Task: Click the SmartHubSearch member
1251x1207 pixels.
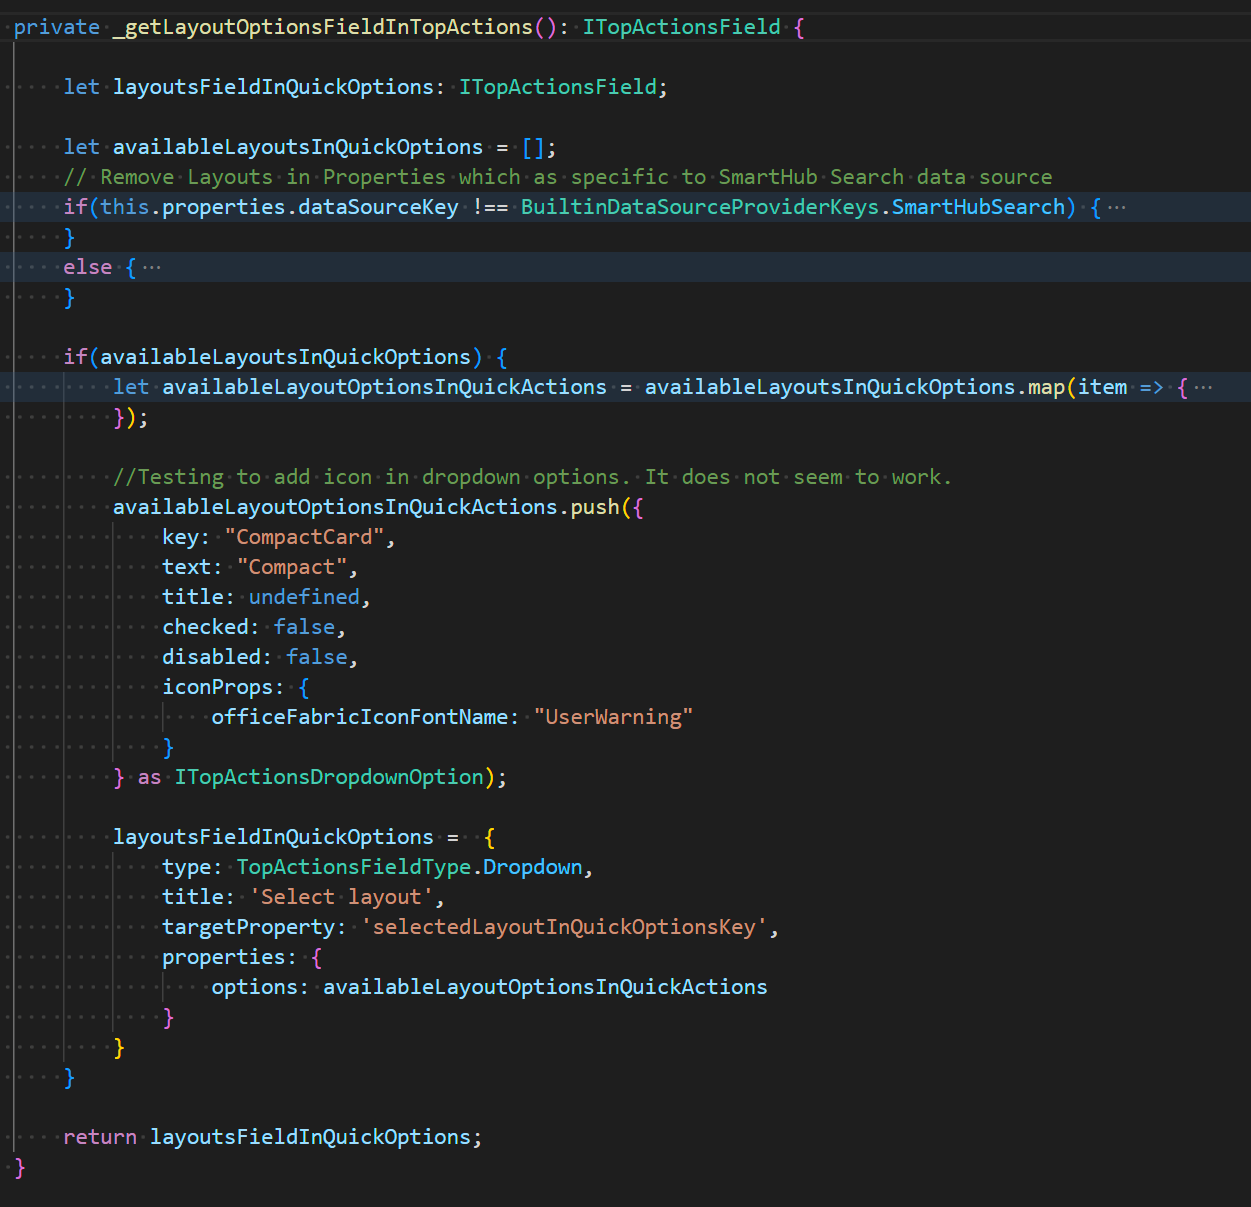Action: (x=978, y=207)
